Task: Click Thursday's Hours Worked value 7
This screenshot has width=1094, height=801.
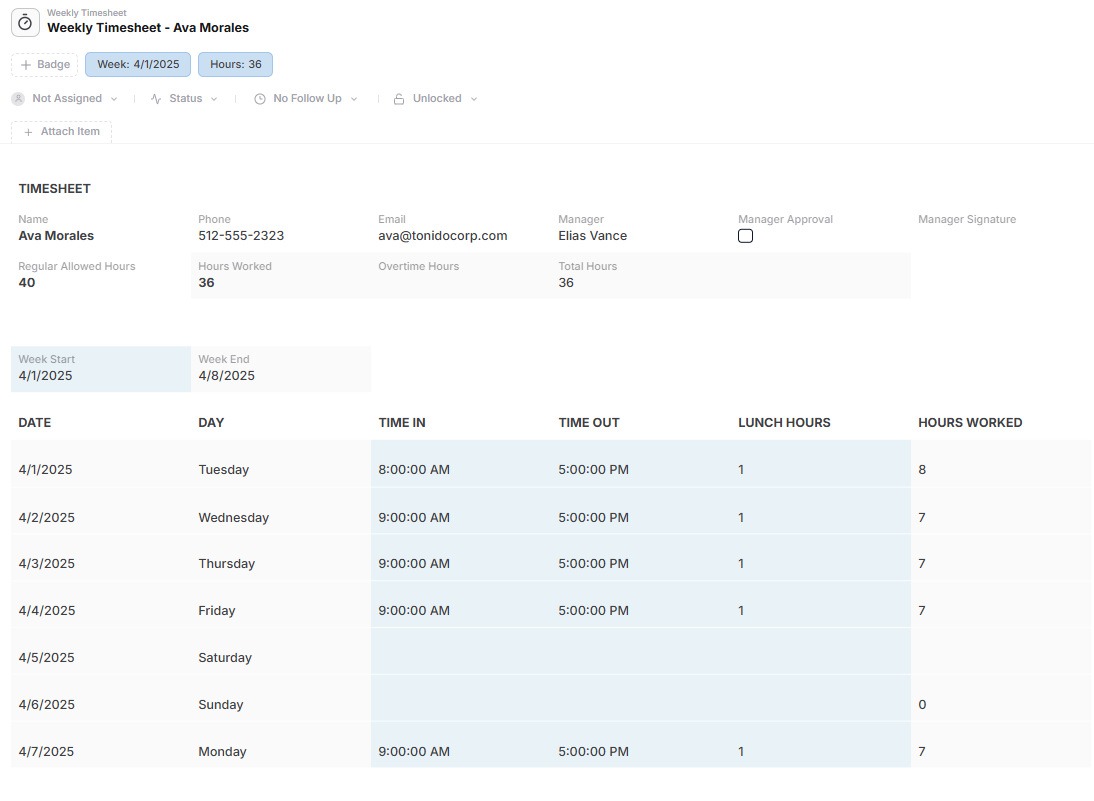Action: (922, 564)
